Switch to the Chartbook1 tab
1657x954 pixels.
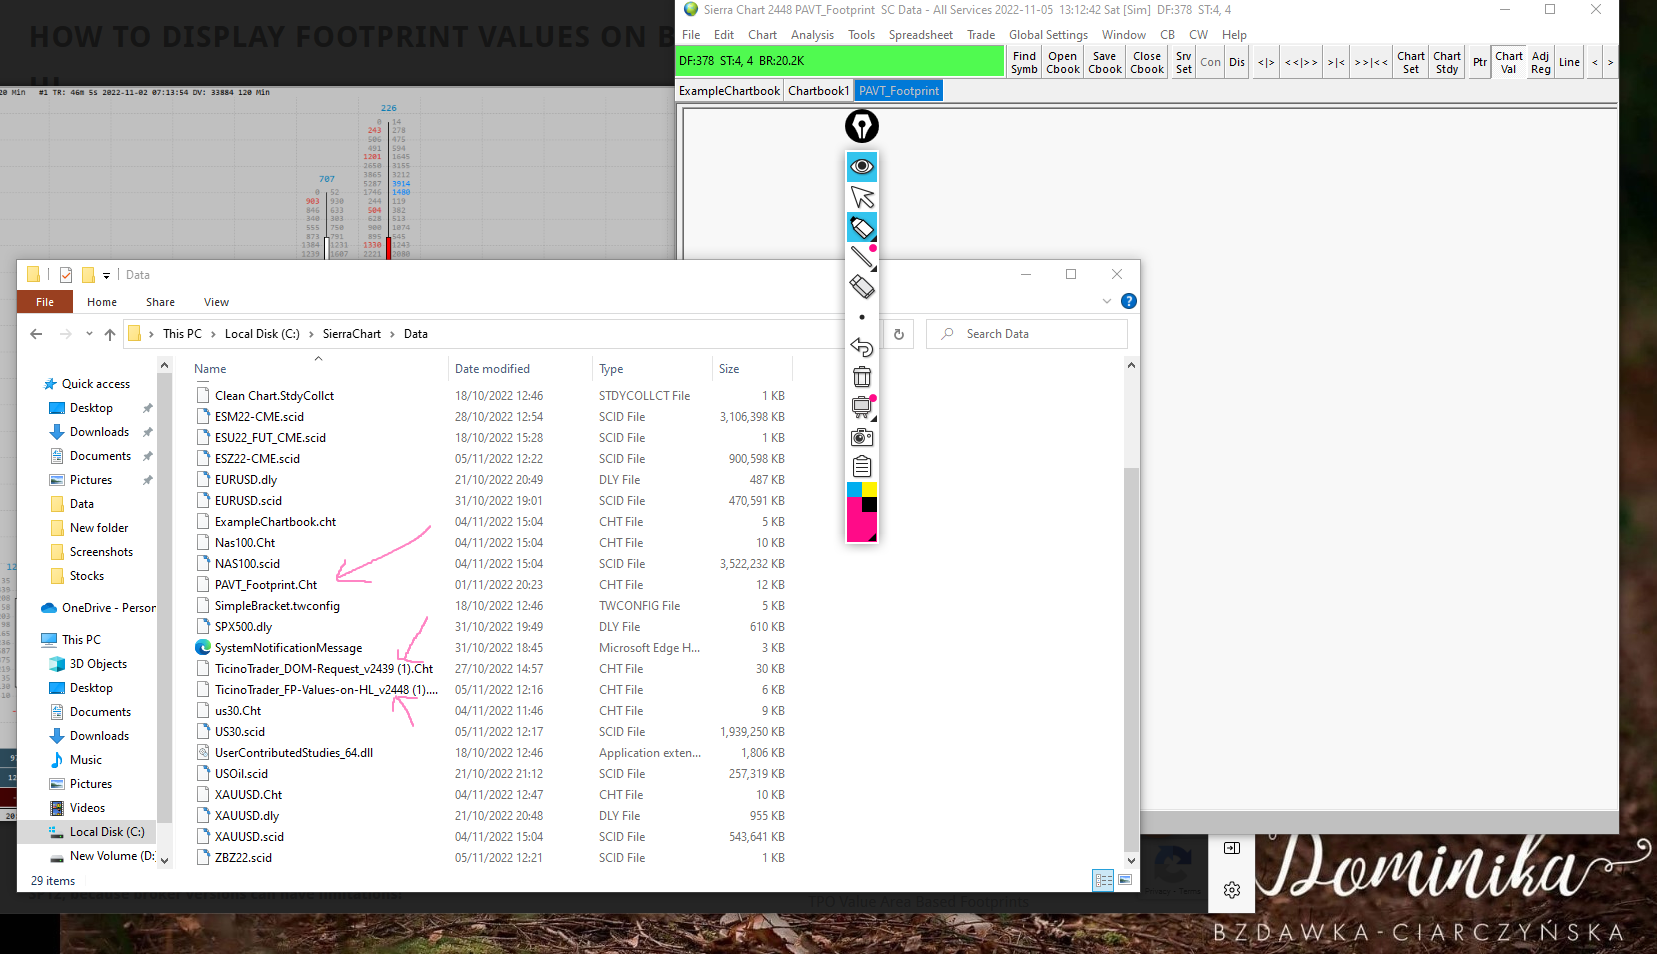coord(819,91)
